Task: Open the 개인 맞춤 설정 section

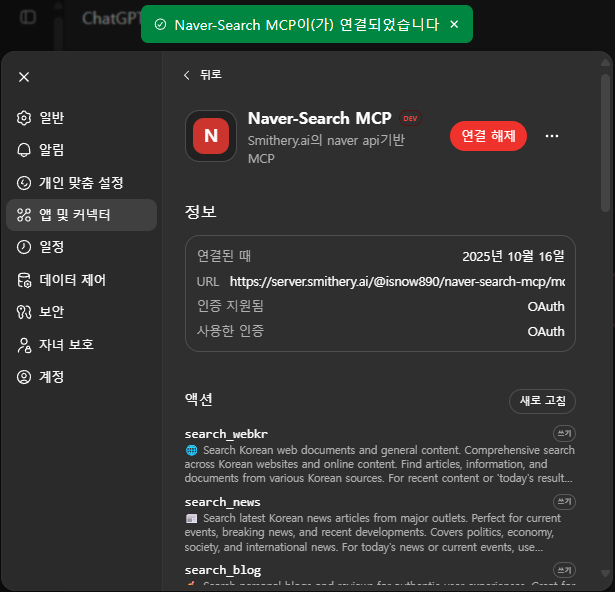Action: click(82, 182)
